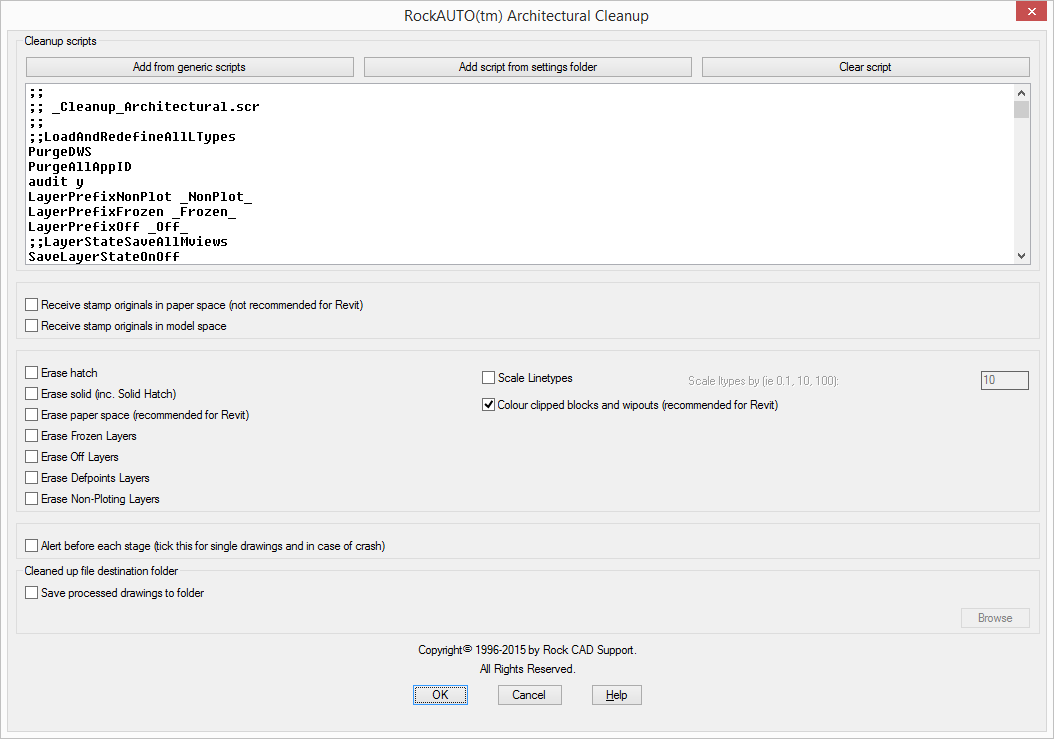Tick Alert before each stage checkbox
Screen dimensions: 1054x739
[32, 545]
